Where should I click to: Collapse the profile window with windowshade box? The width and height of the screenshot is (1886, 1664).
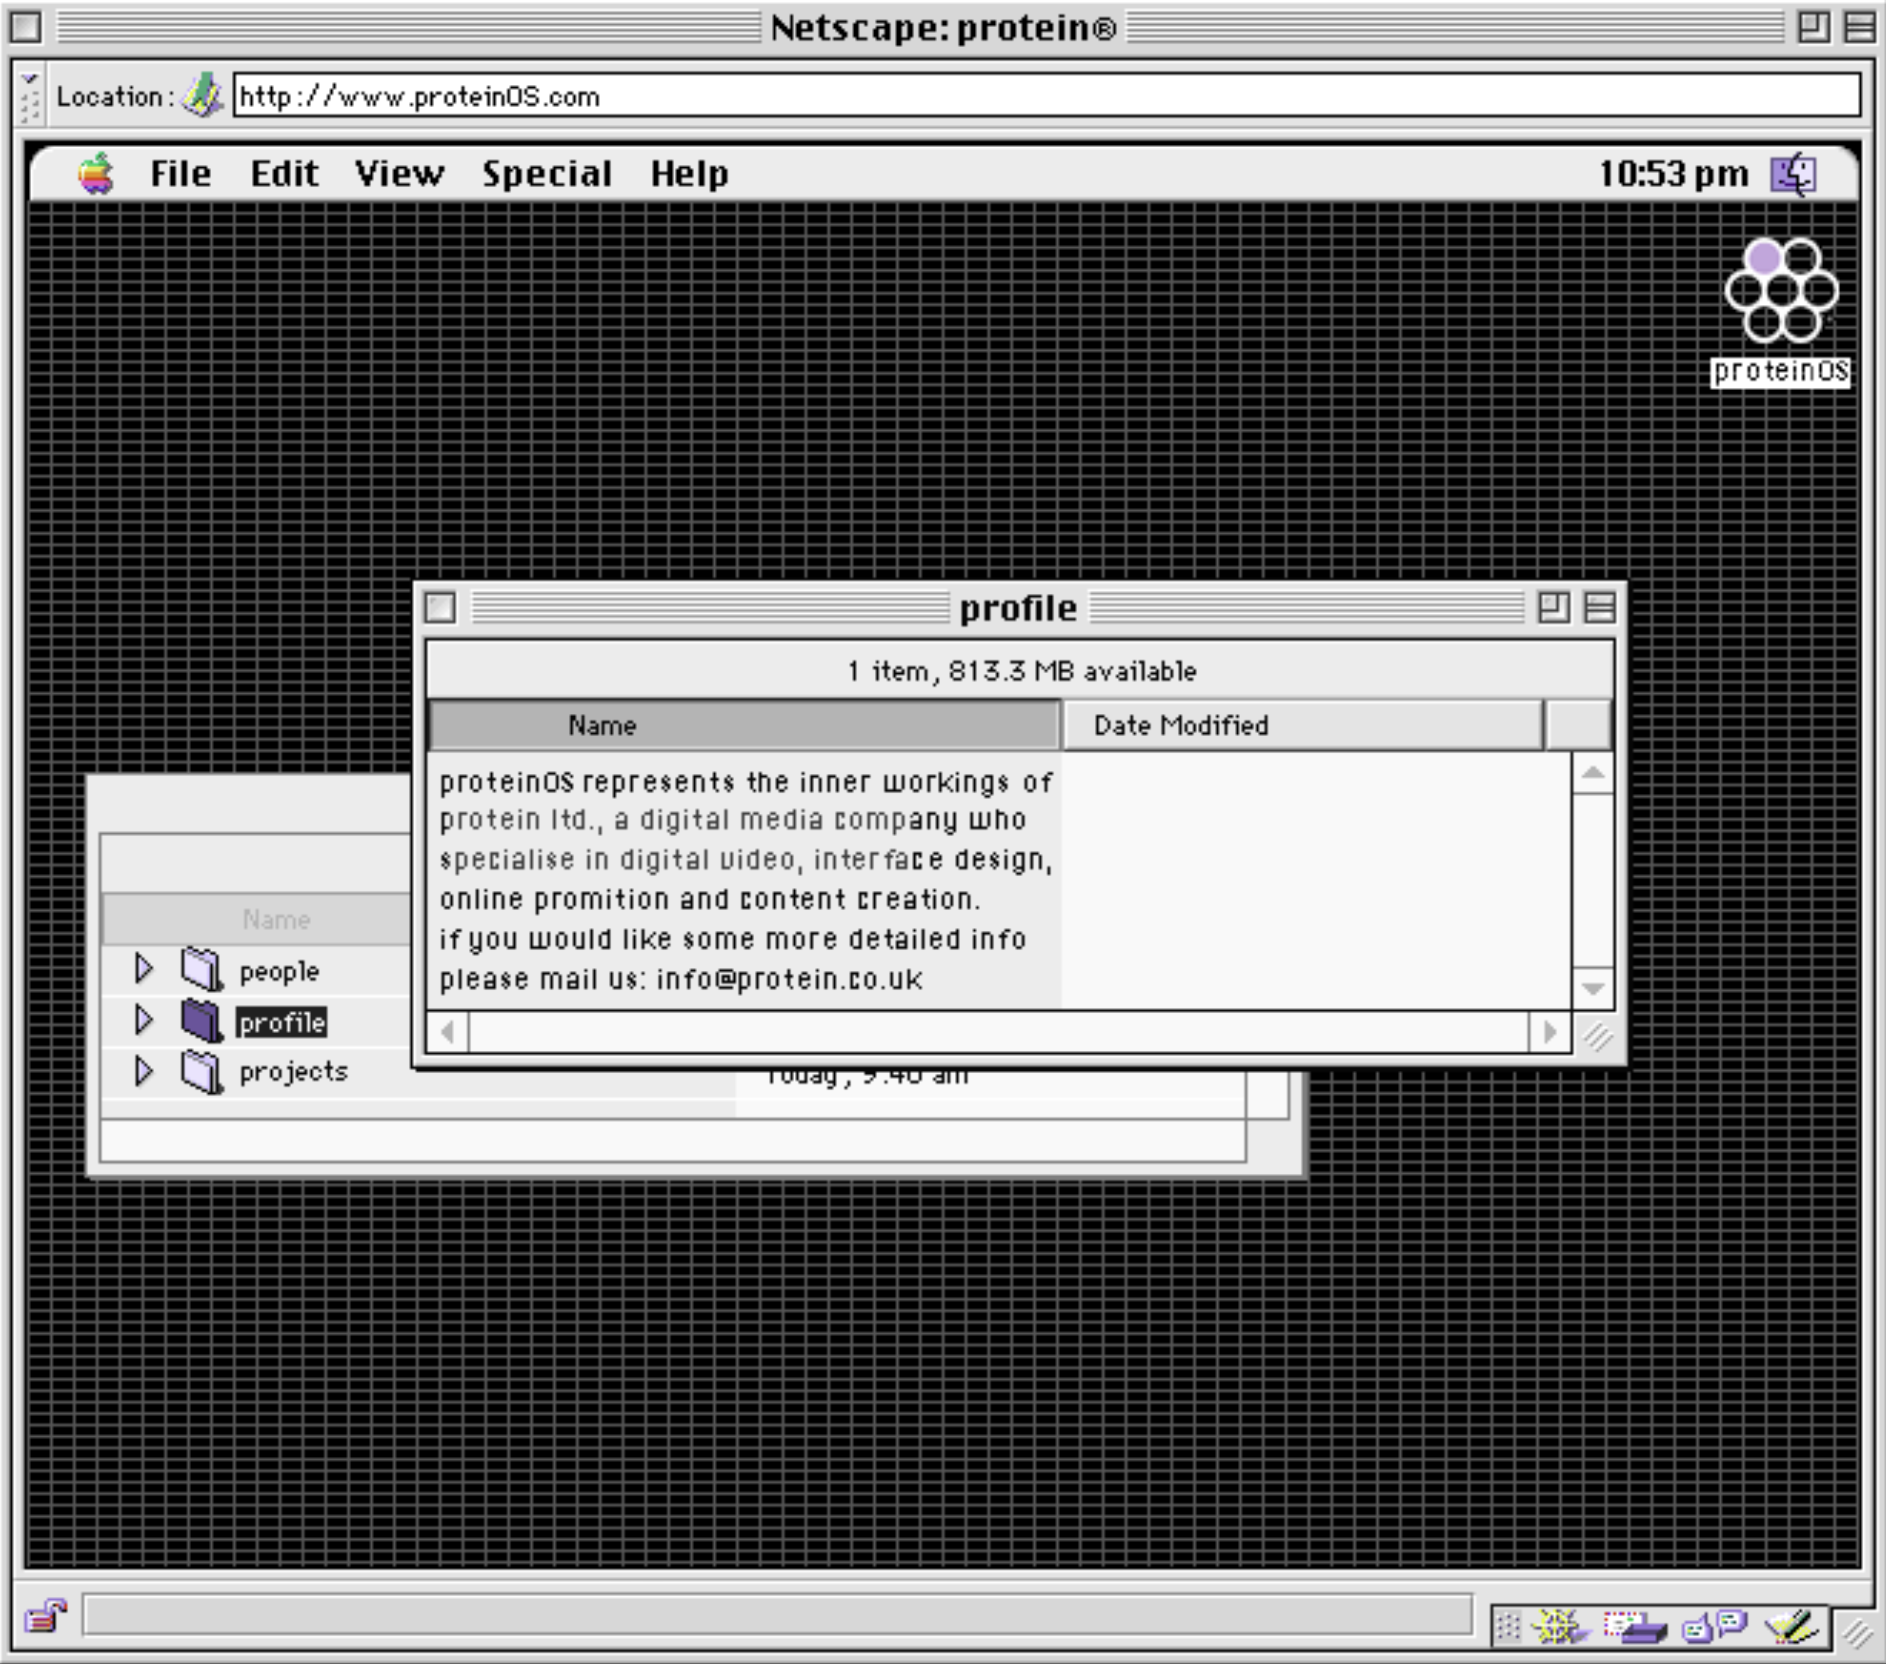point(1600,607)
